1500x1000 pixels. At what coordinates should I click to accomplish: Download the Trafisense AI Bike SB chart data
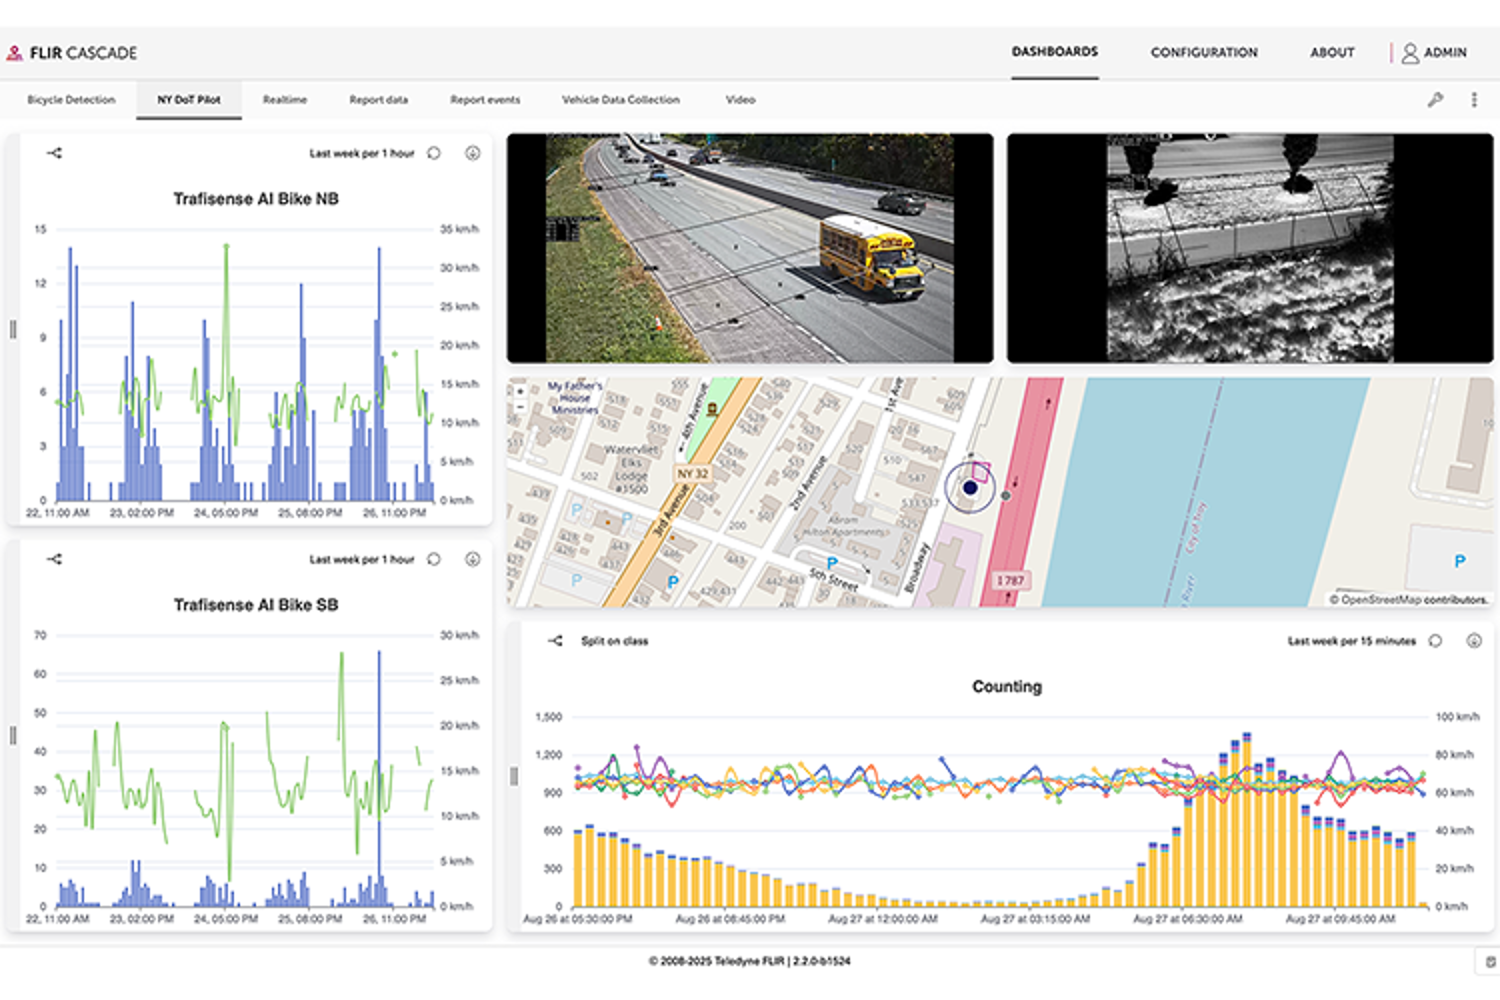pos(473,559)
